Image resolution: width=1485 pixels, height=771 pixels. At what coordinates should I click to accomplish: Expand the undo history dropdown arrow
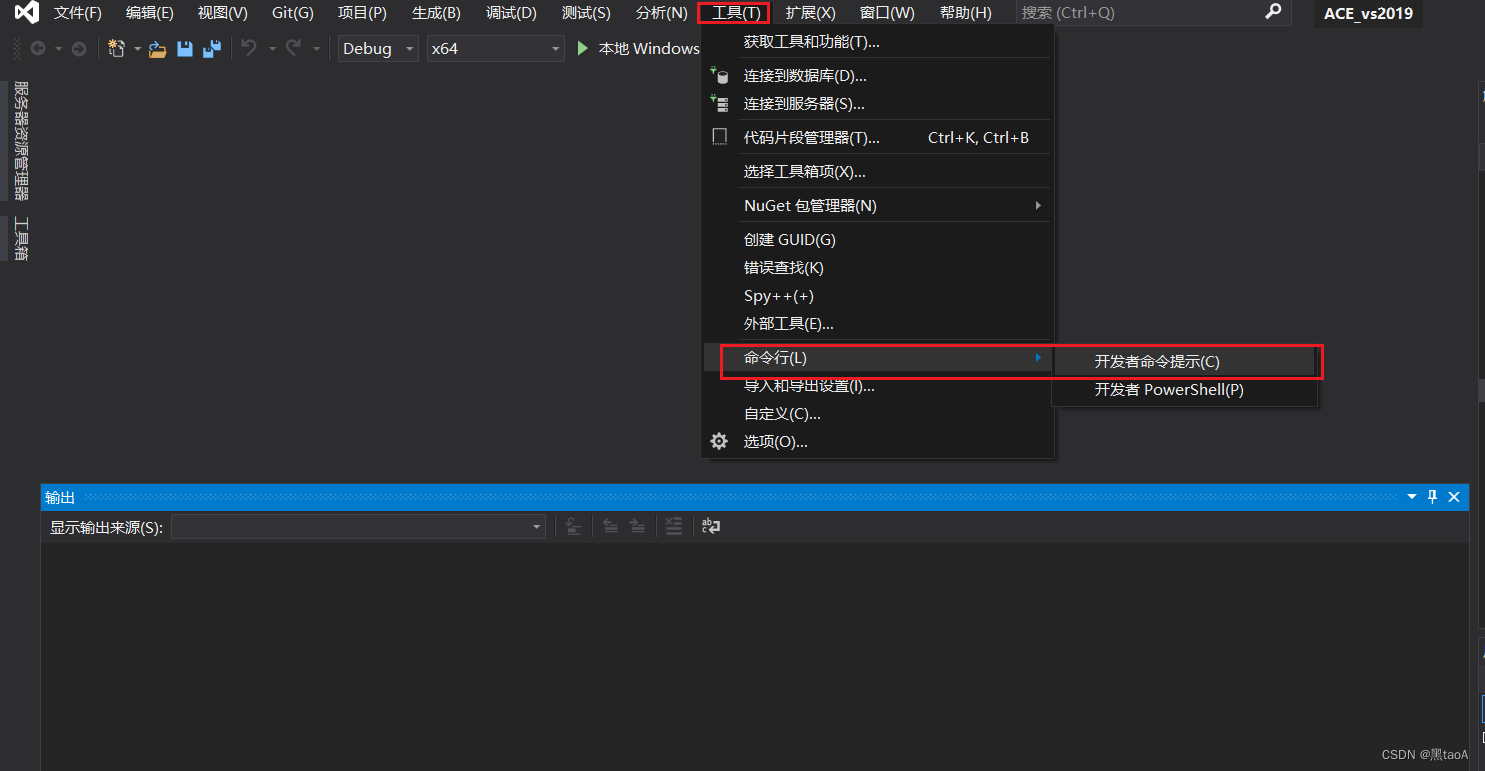pos(272,48)
